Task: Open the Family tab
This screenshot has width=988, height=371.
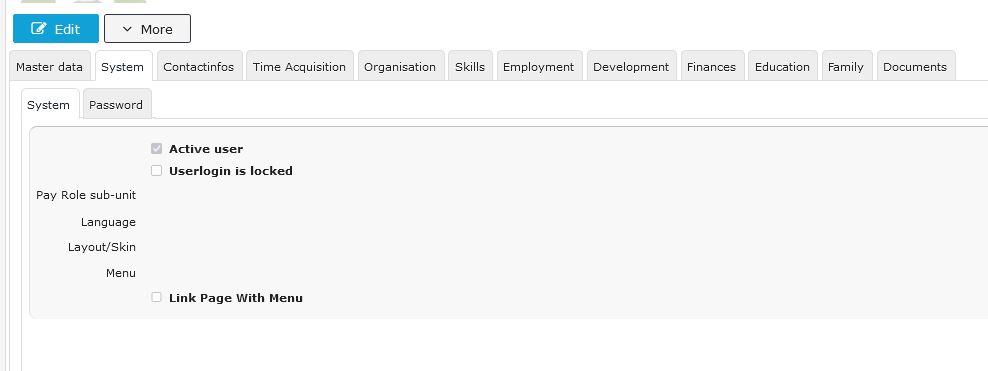Action: point(846,66)
